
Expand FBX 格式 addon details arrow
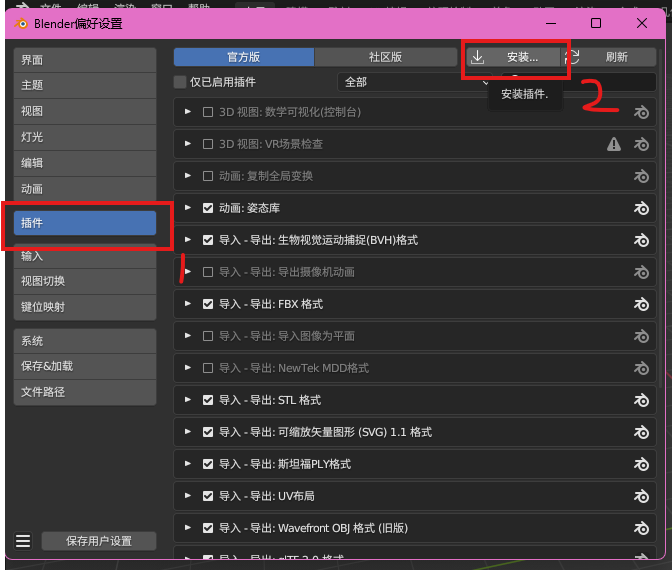coord(188,303)
